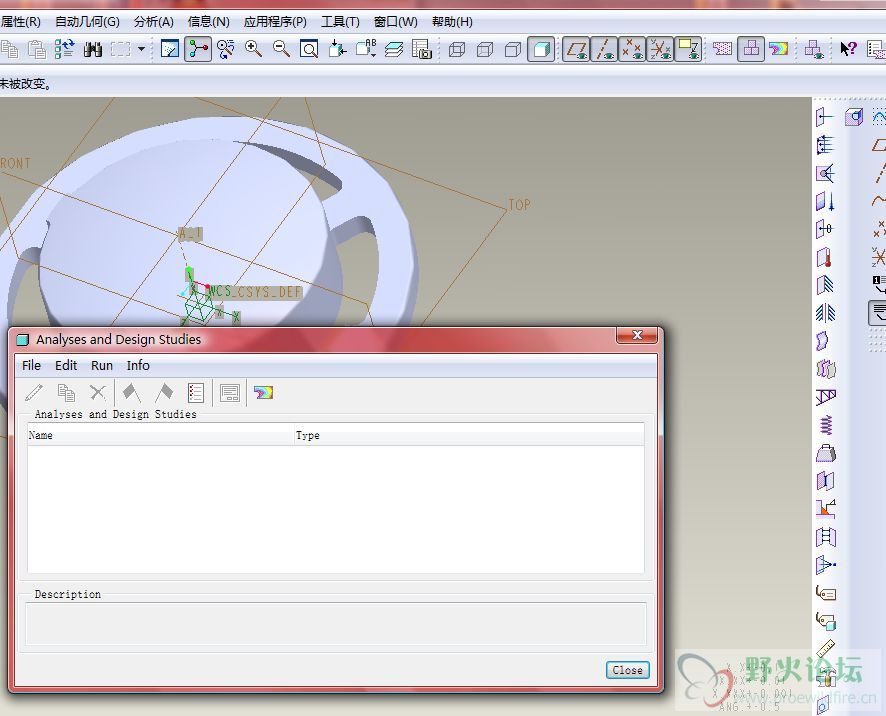Click the spring tool in right sidebar
Viewport: 886px width, 716px height.
point(825,425)
